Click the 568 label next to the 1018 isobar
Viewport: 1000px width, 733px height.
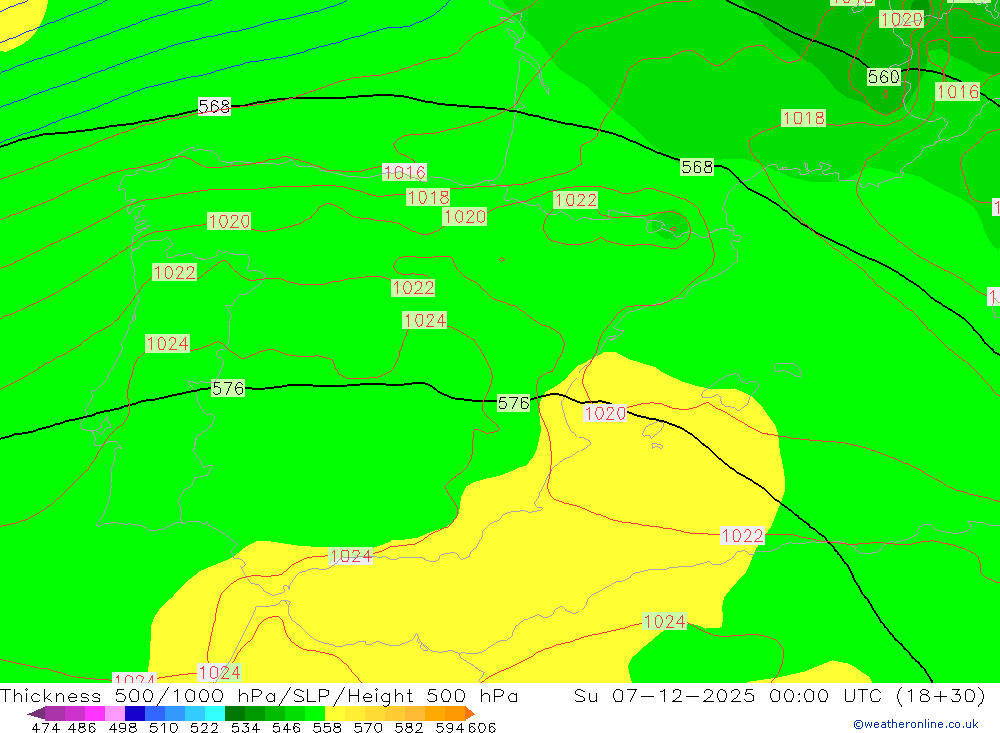pos(696,167)
